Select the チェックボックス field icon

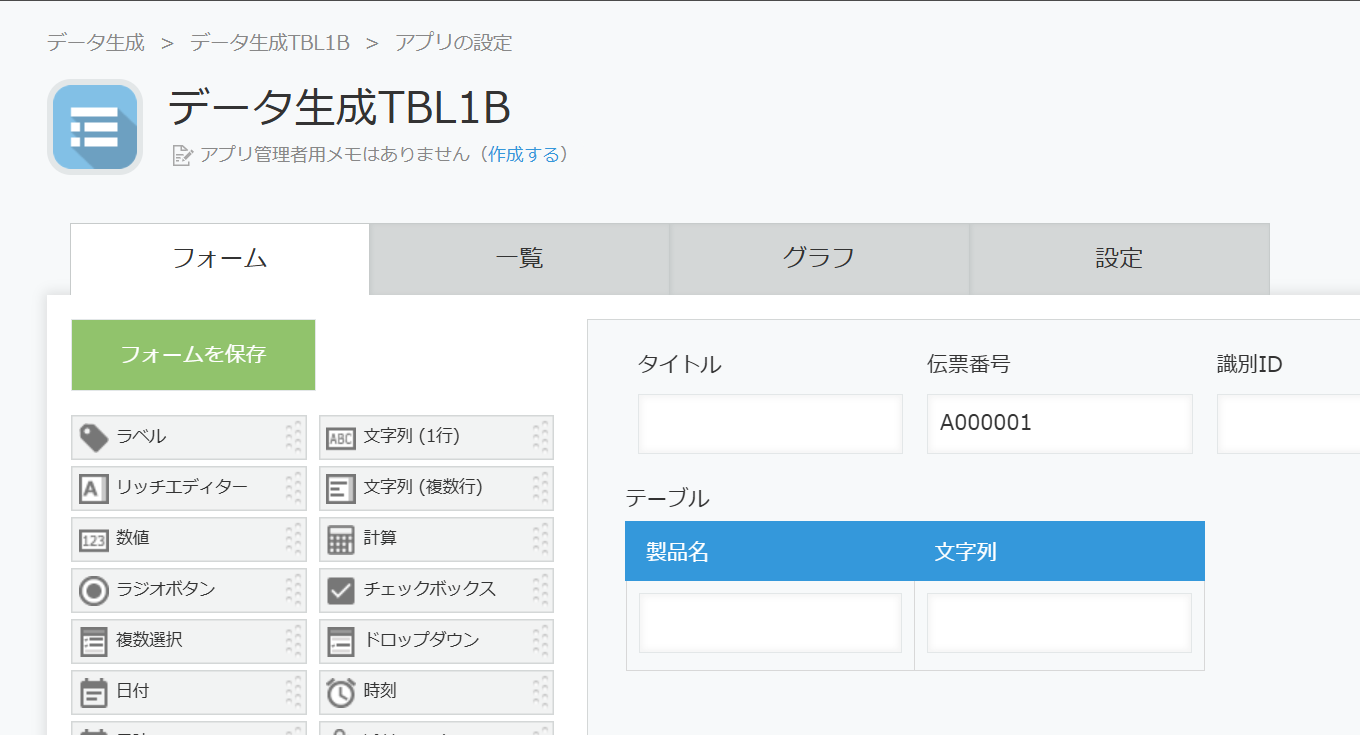[x=341, y=591]
